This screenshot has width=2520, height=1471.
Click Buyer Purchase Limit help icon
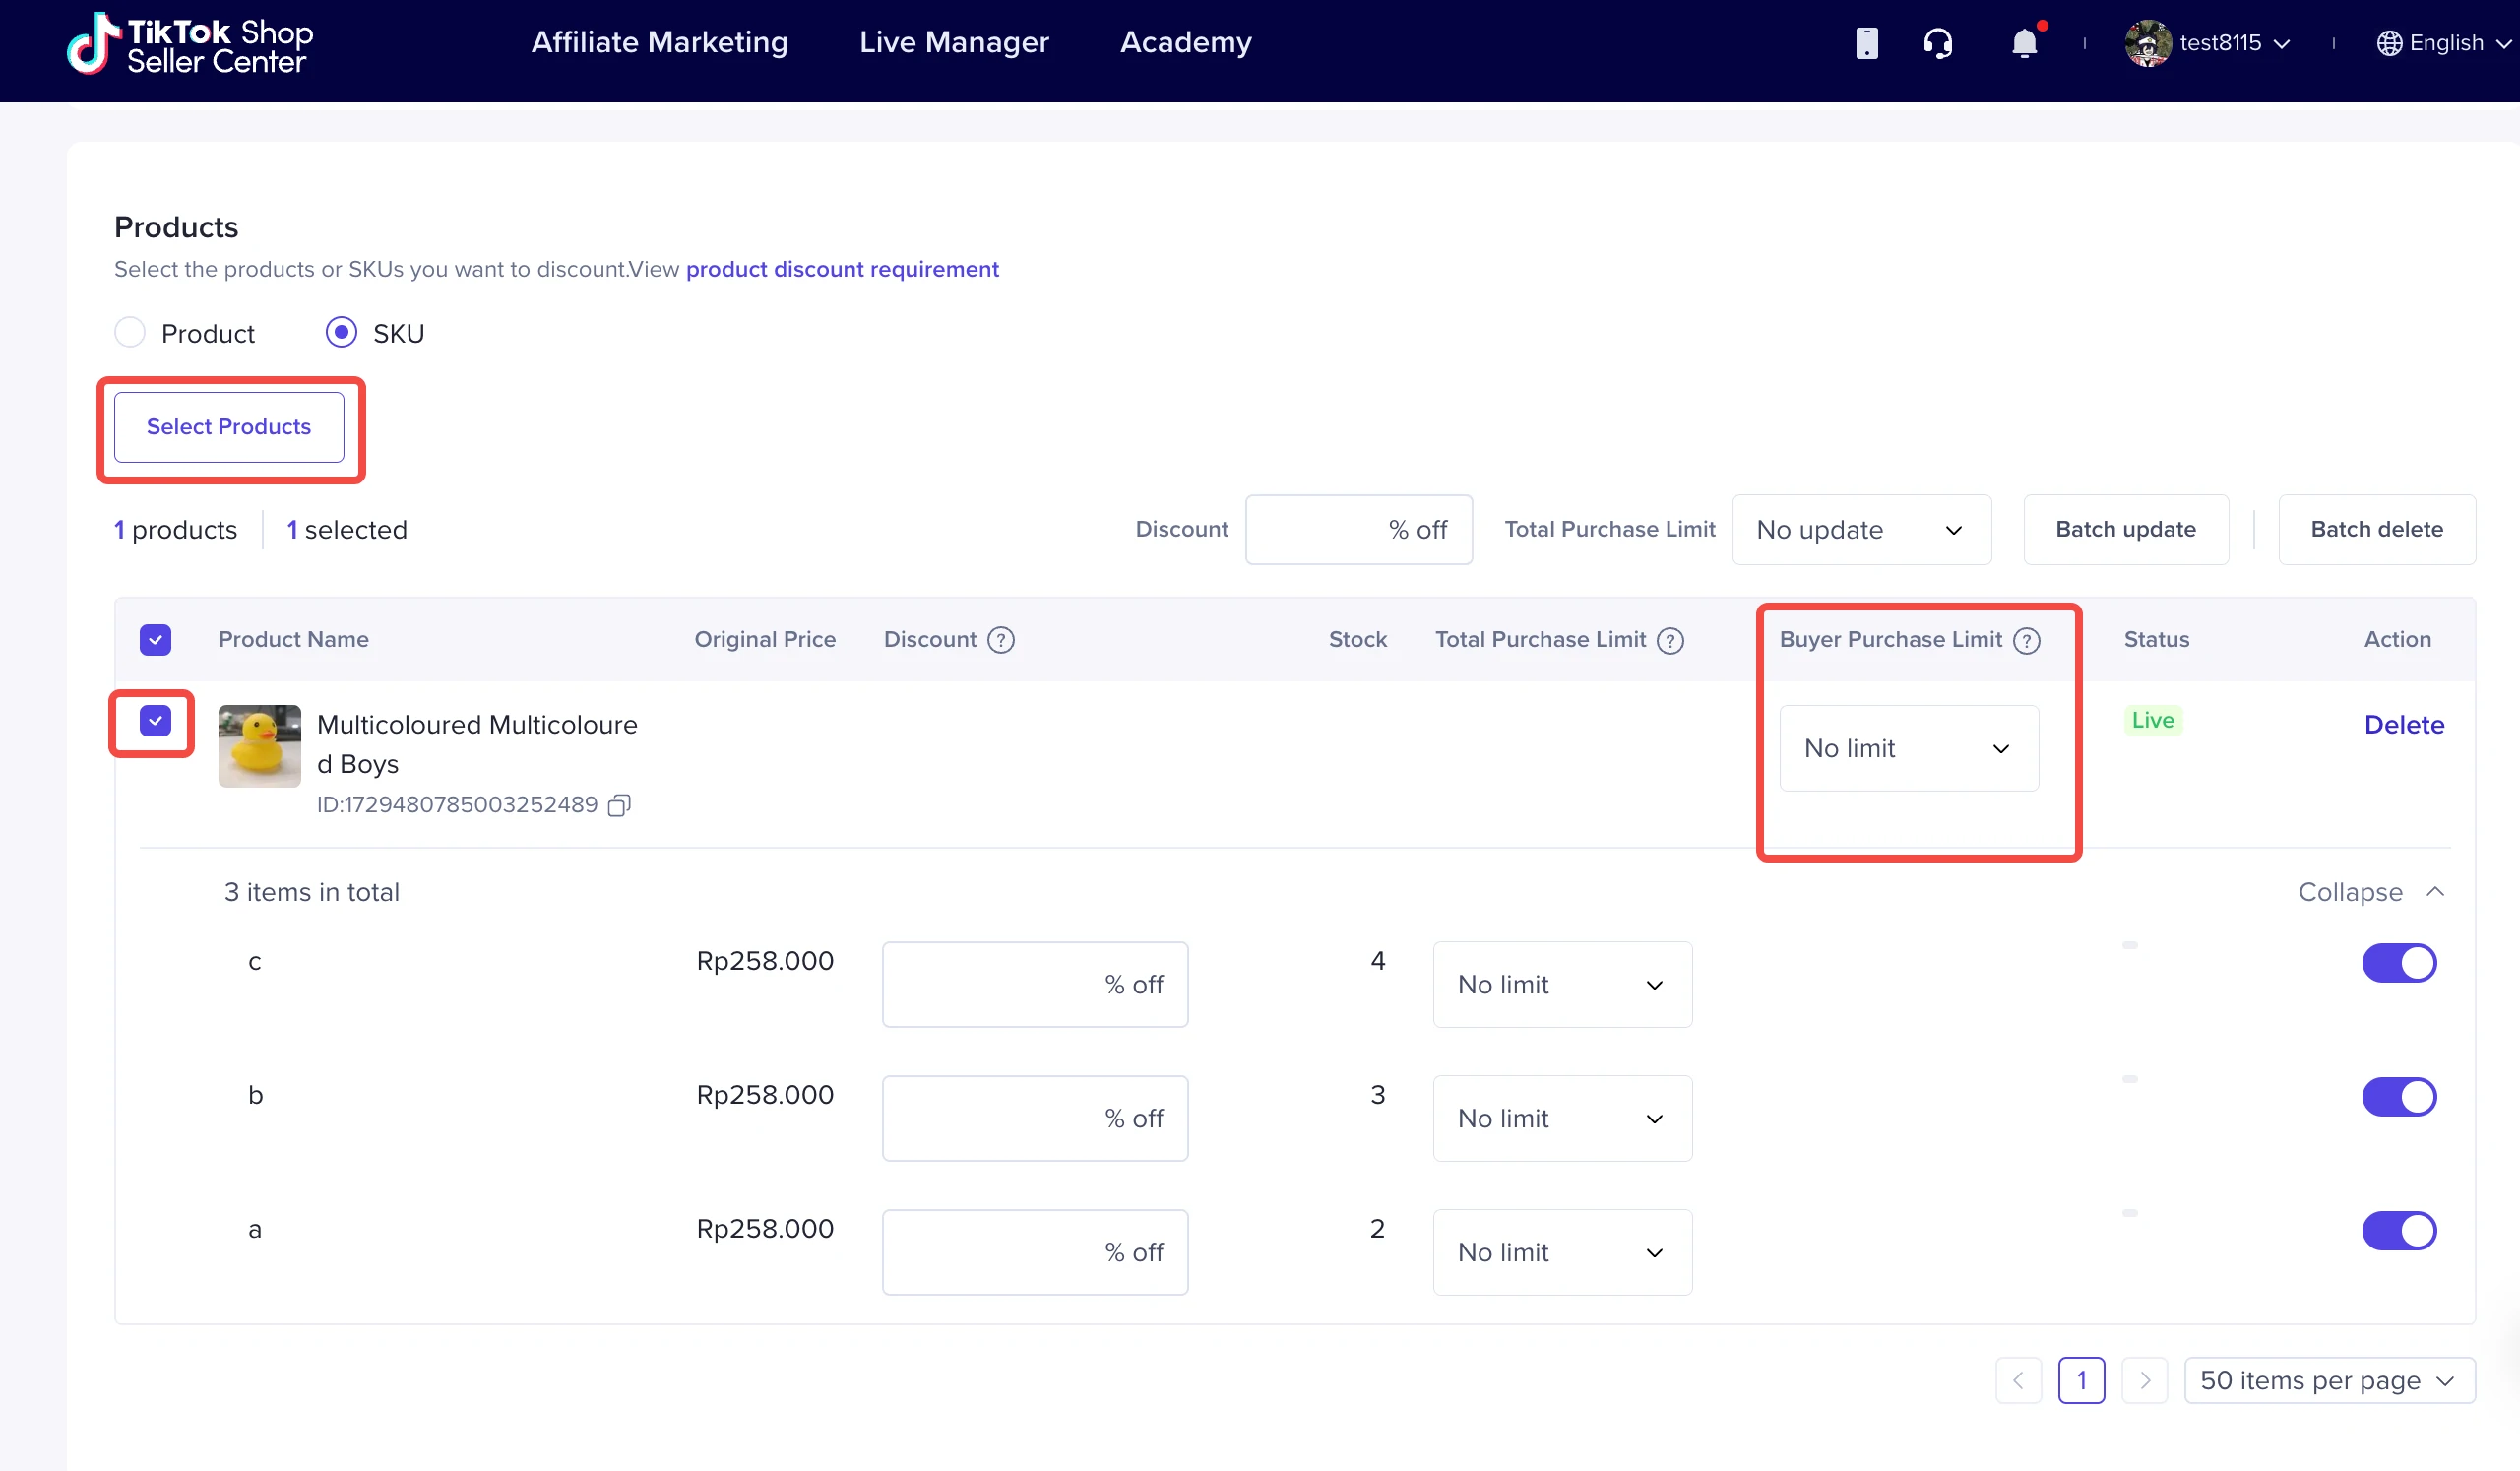(2026, 640)
